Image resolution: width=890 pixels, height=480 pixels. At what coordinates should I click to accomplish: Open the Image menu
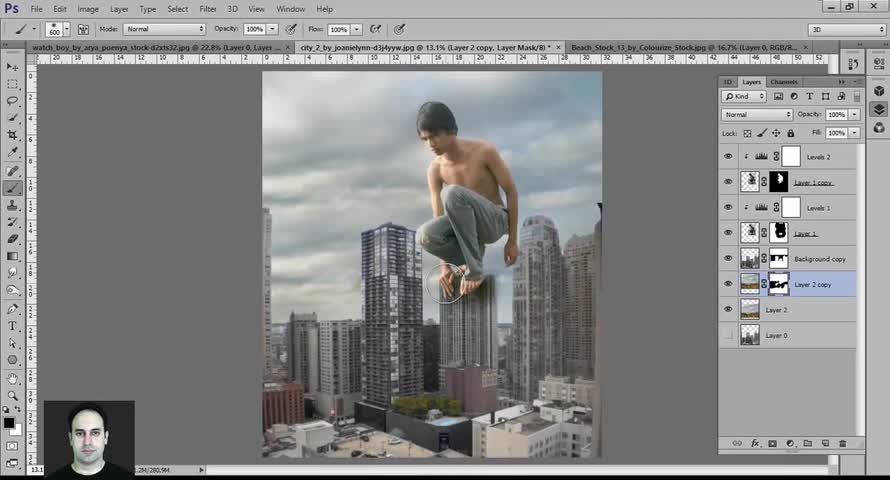coord(88,9)
